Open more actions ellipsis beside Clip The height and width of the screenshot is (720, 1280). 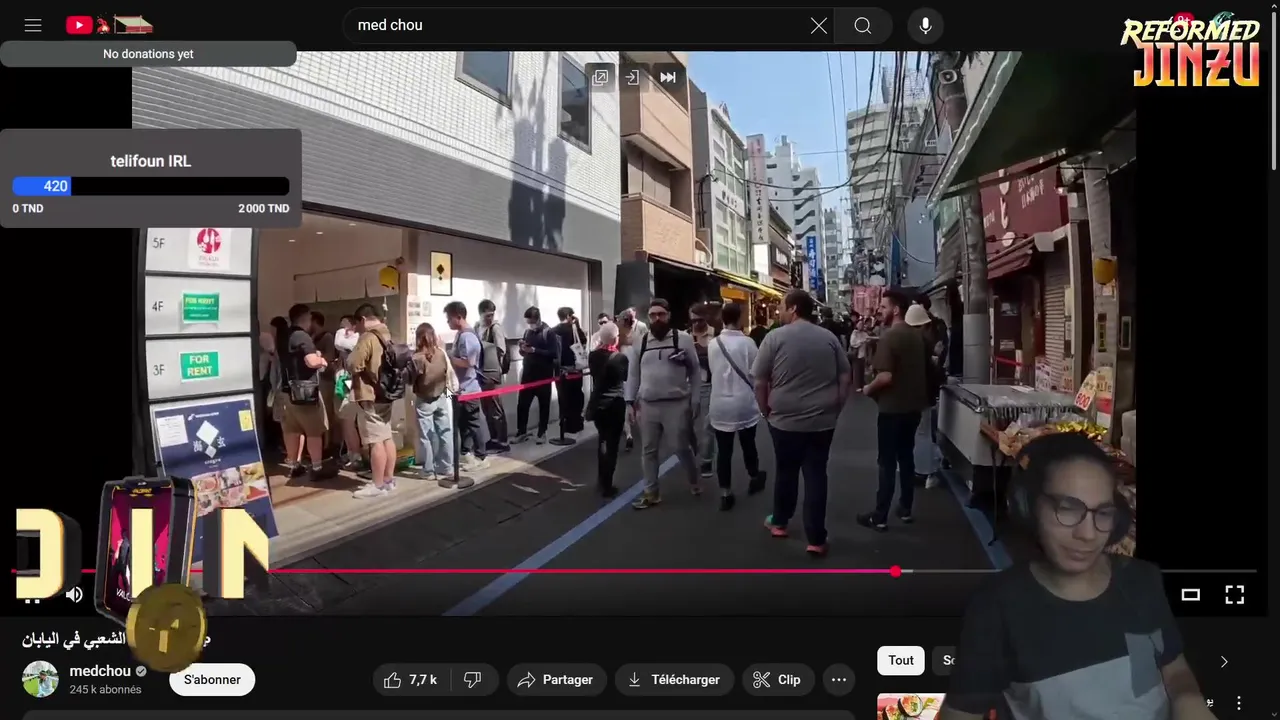coord(839,680)
